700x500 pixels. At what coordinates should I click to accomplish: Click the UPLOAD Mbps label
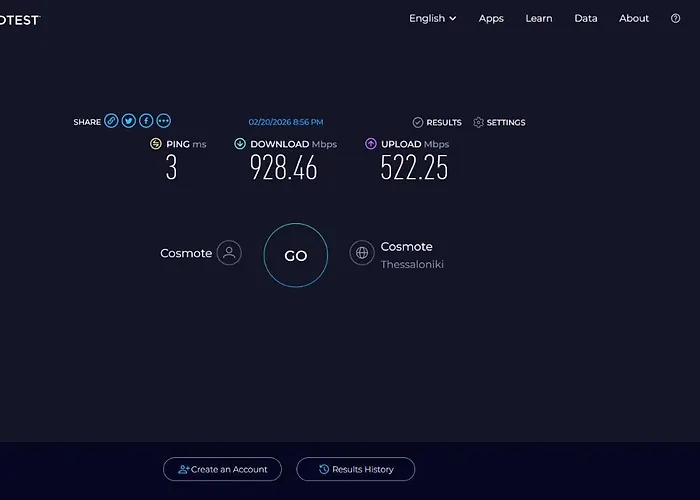click(415, 144)
